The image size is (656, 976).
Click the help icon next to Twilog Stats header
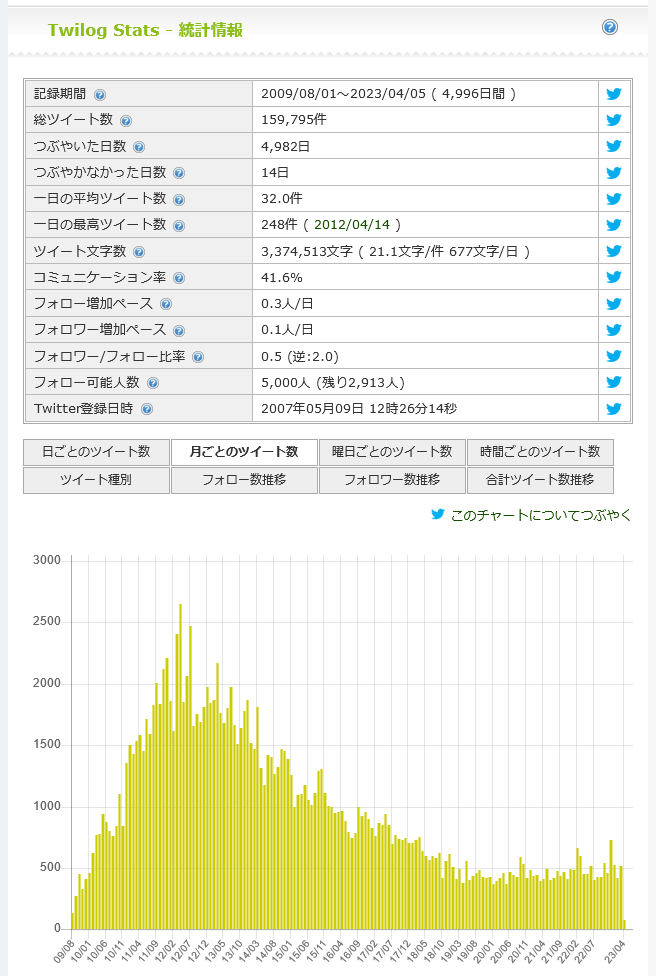click(610, 27)
